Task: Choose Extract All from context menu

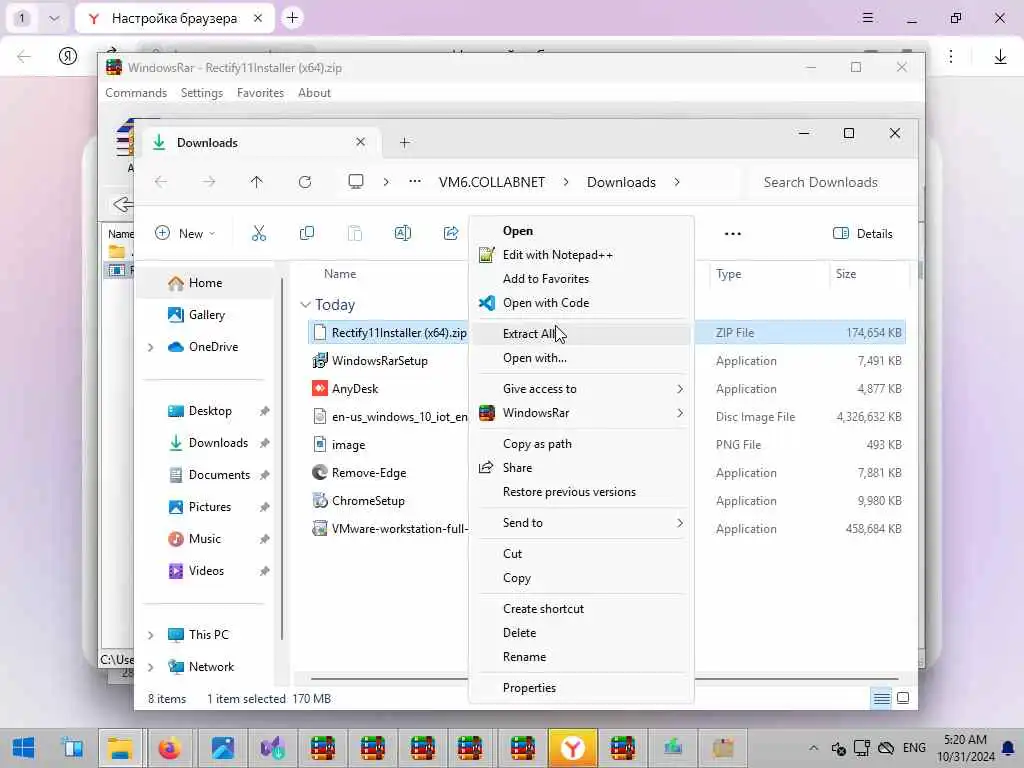Action: point(581,334)
